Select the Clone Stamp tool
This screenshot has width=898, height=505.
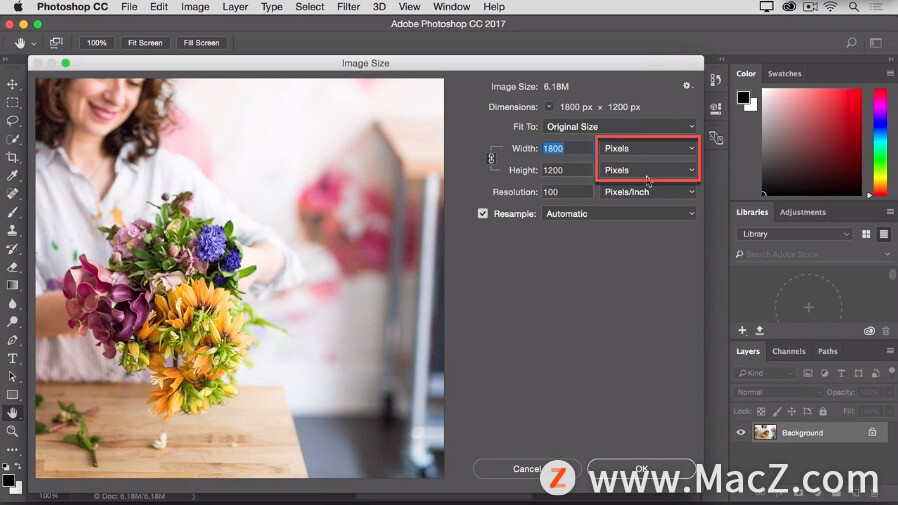tap(12, 231)
